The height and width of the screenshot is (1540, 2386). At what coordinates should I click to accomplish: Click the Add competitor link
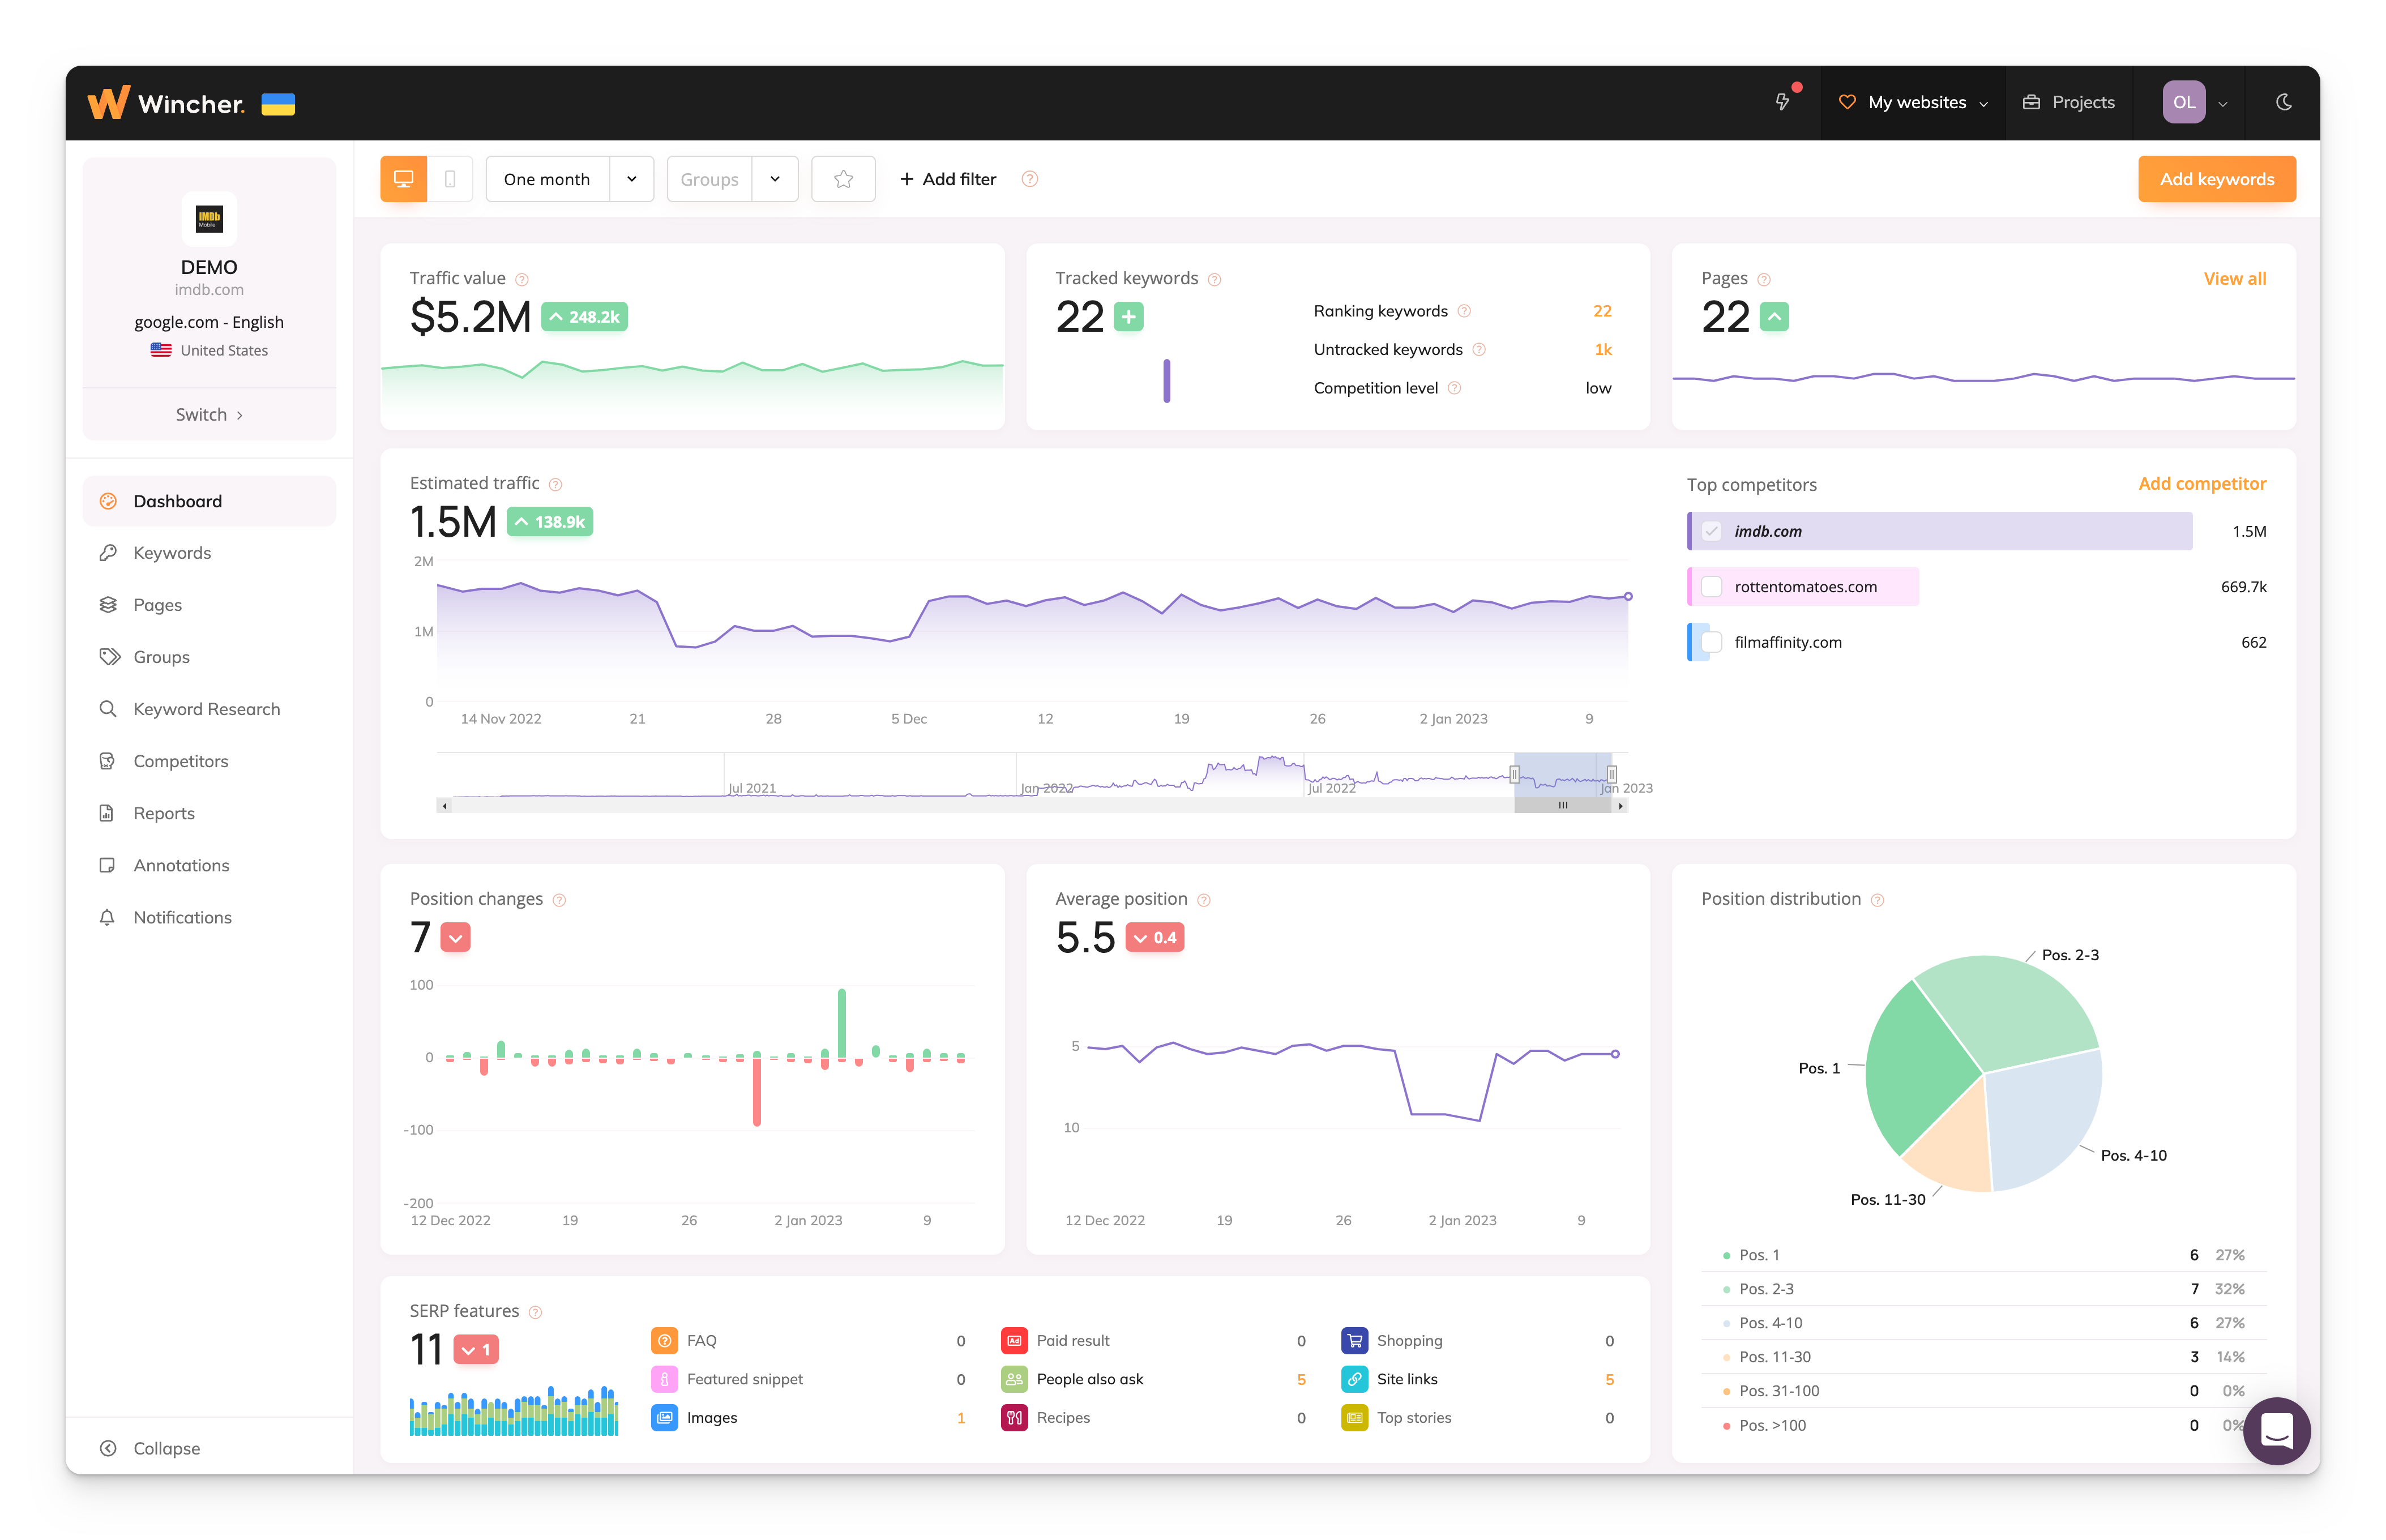click(x=2202, y=484)
